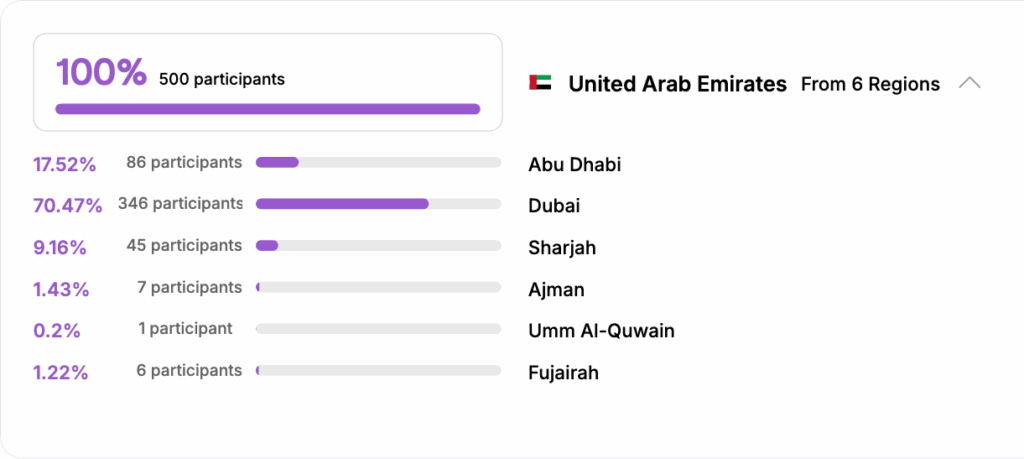Viewport: 1024px width, 459px height.
Task: Collapse the regions list chevron
Action: 969,83
